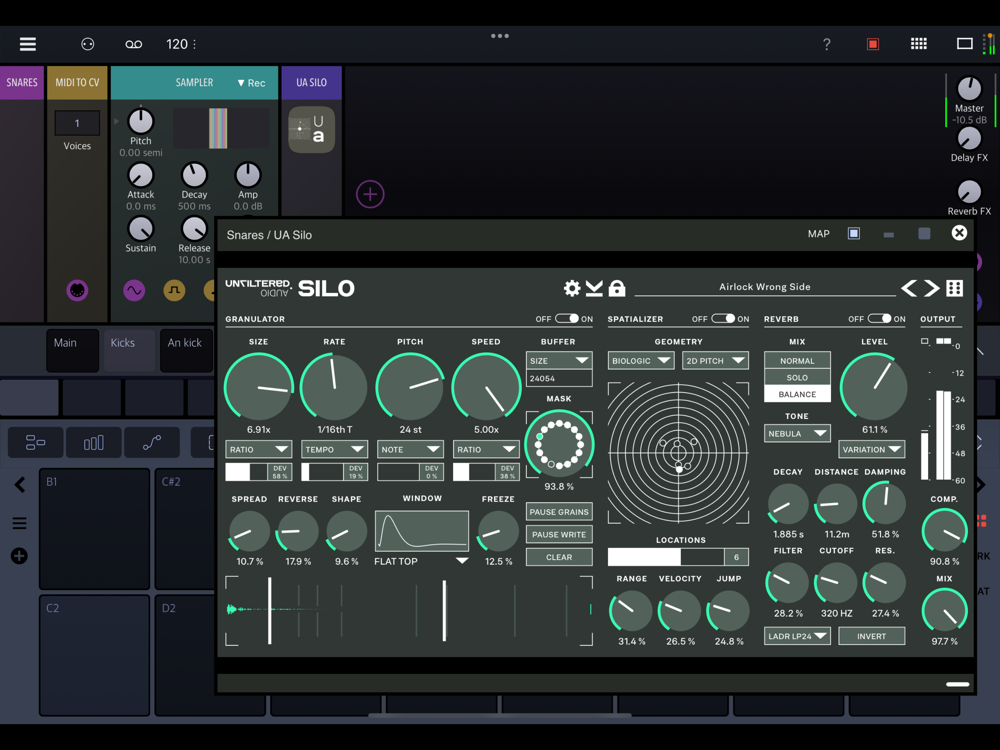Toggle the INVERT filter button

[x=871, y=636]
